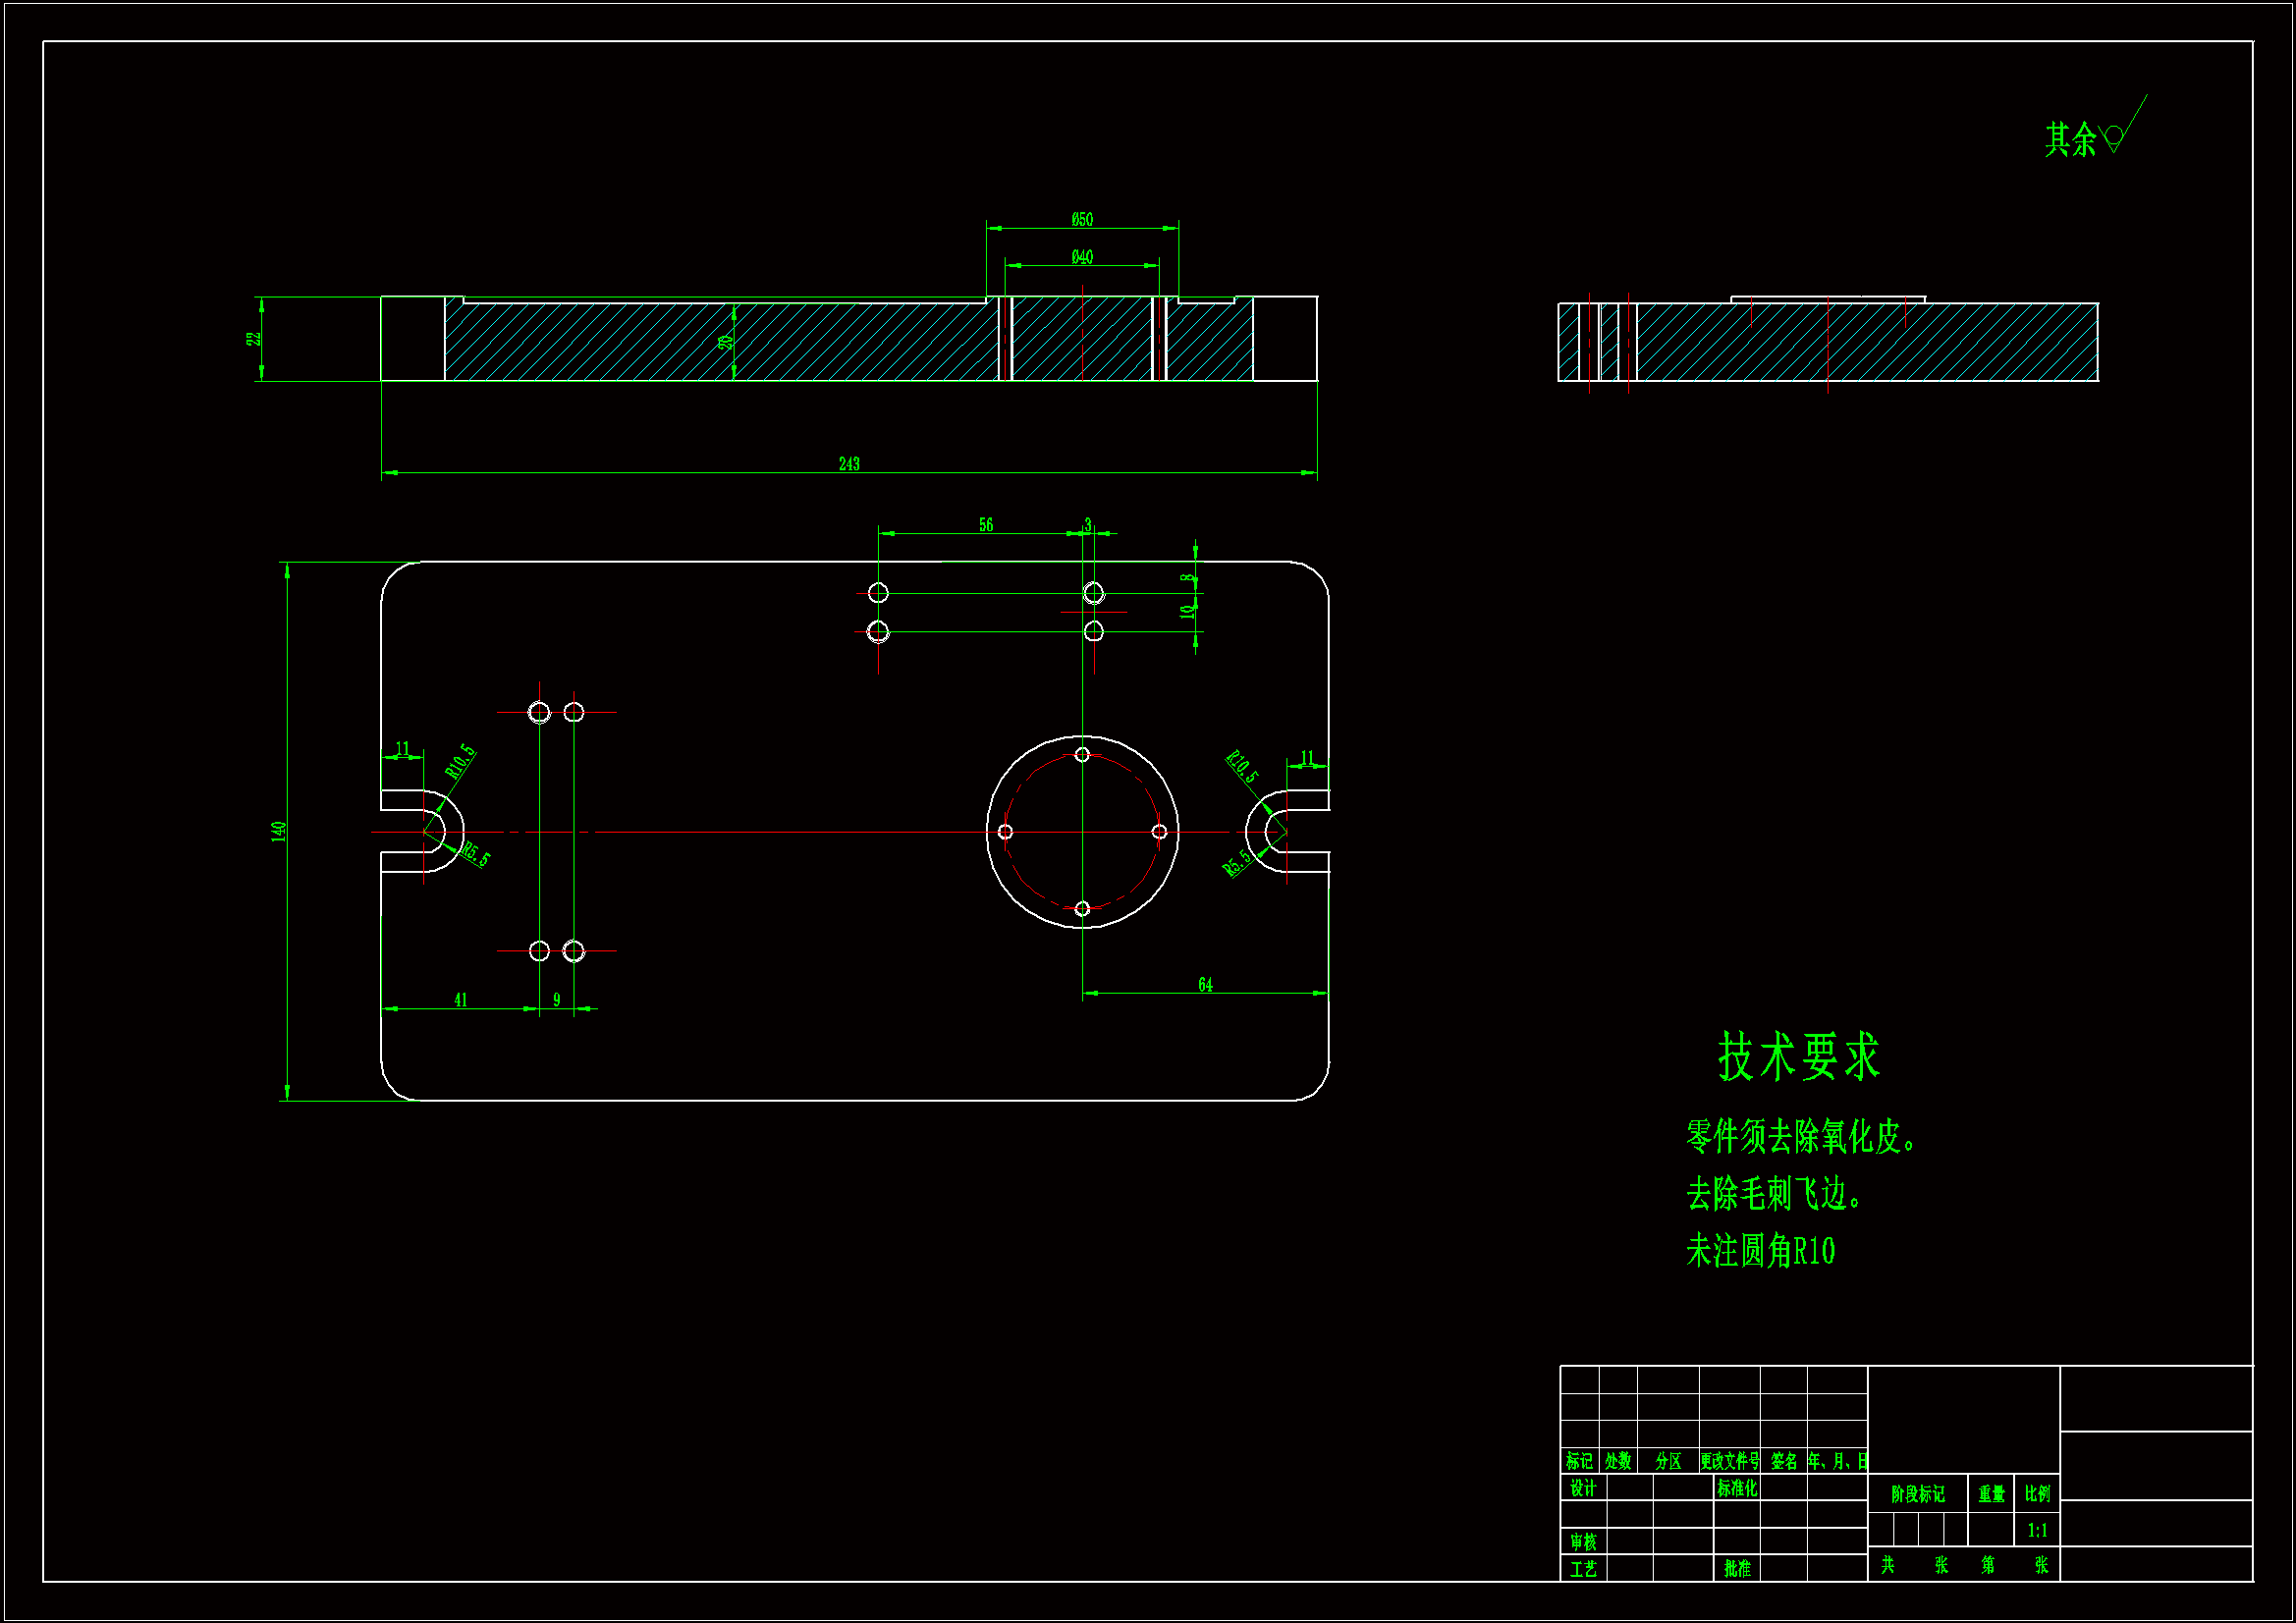Select the 1:1 scale value cell
This screenshot has height=1623, width=2296.
tap(2037, 1530)
